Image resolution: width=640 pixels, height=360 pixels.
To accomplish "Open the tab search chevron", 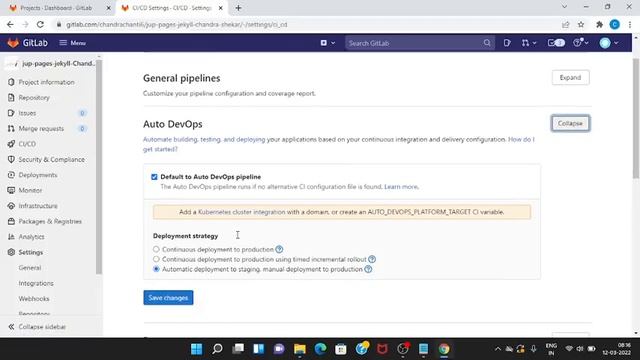I will [x=564, y=7].
